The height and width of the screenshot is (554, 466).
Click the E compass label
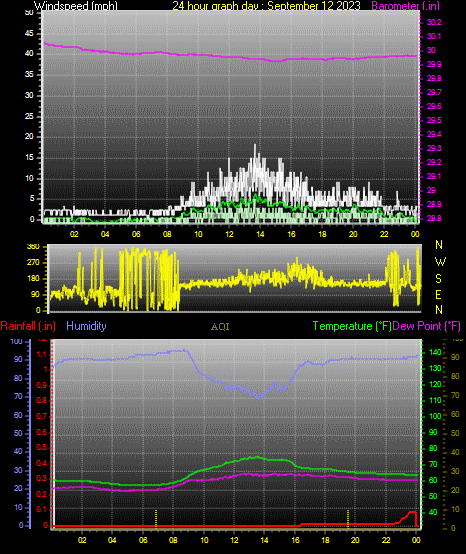click(x=438, y=294)
